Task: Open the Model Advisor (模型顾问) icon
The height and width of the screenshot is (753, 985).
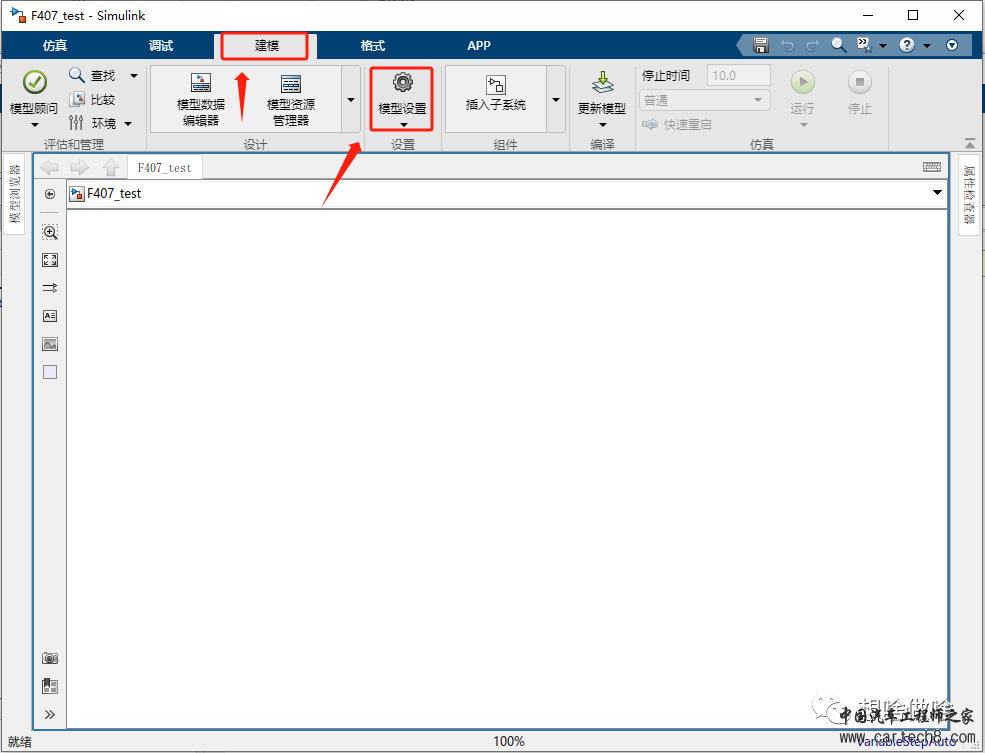Action: 35,82
